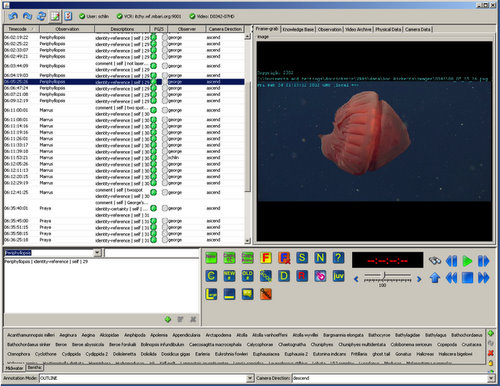Viewport: 500px width, 386px height.
Task: Expand the Camera Direction descend dropdown
Action: [x=491, y=378]
